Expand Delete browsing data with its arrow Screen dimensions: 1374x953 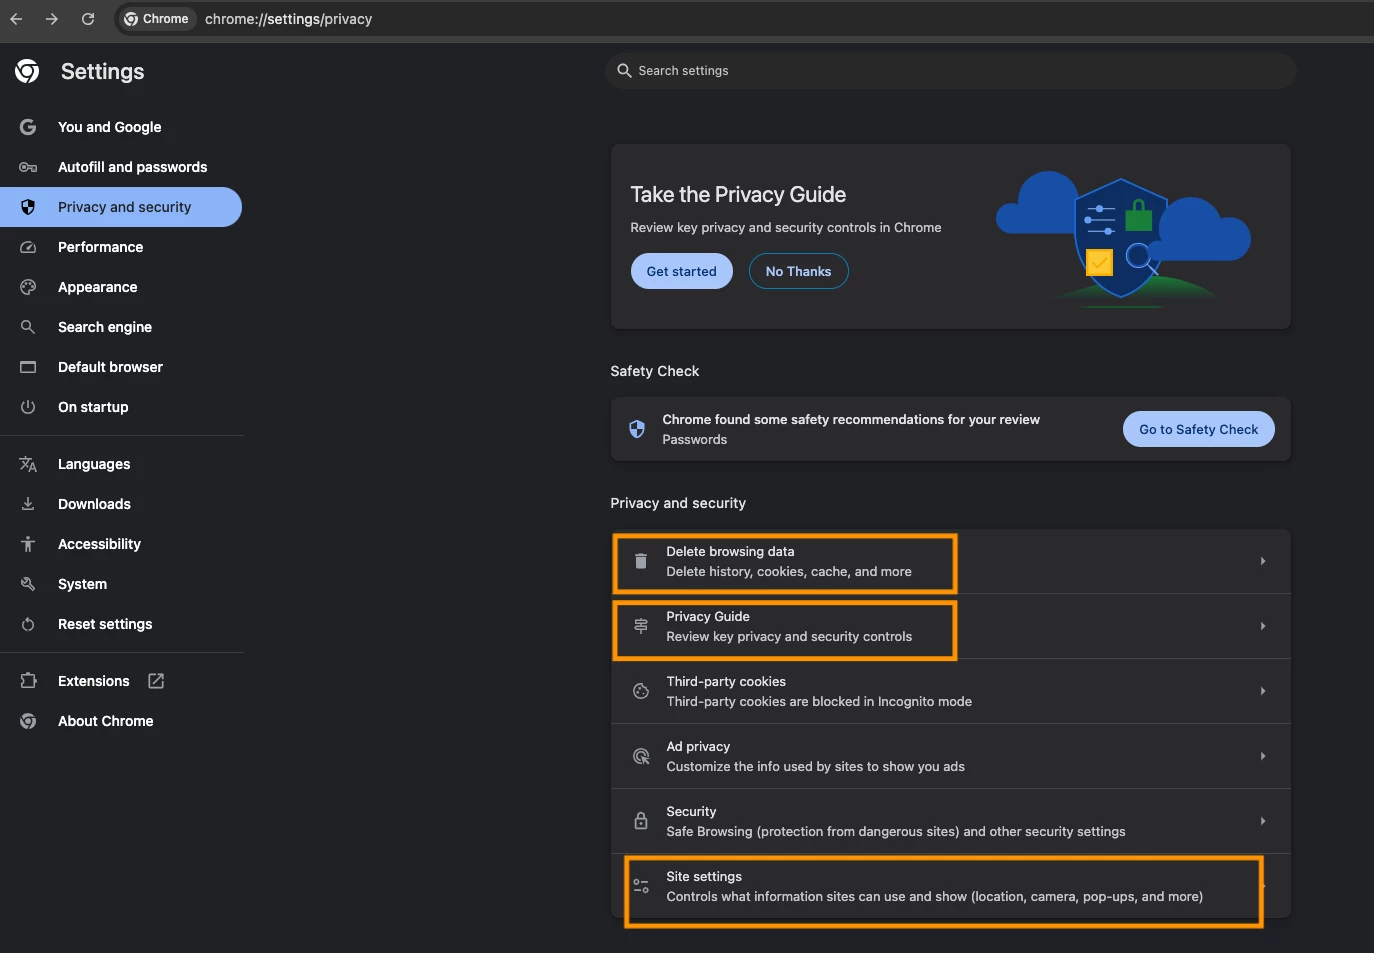click(1263, 561)
